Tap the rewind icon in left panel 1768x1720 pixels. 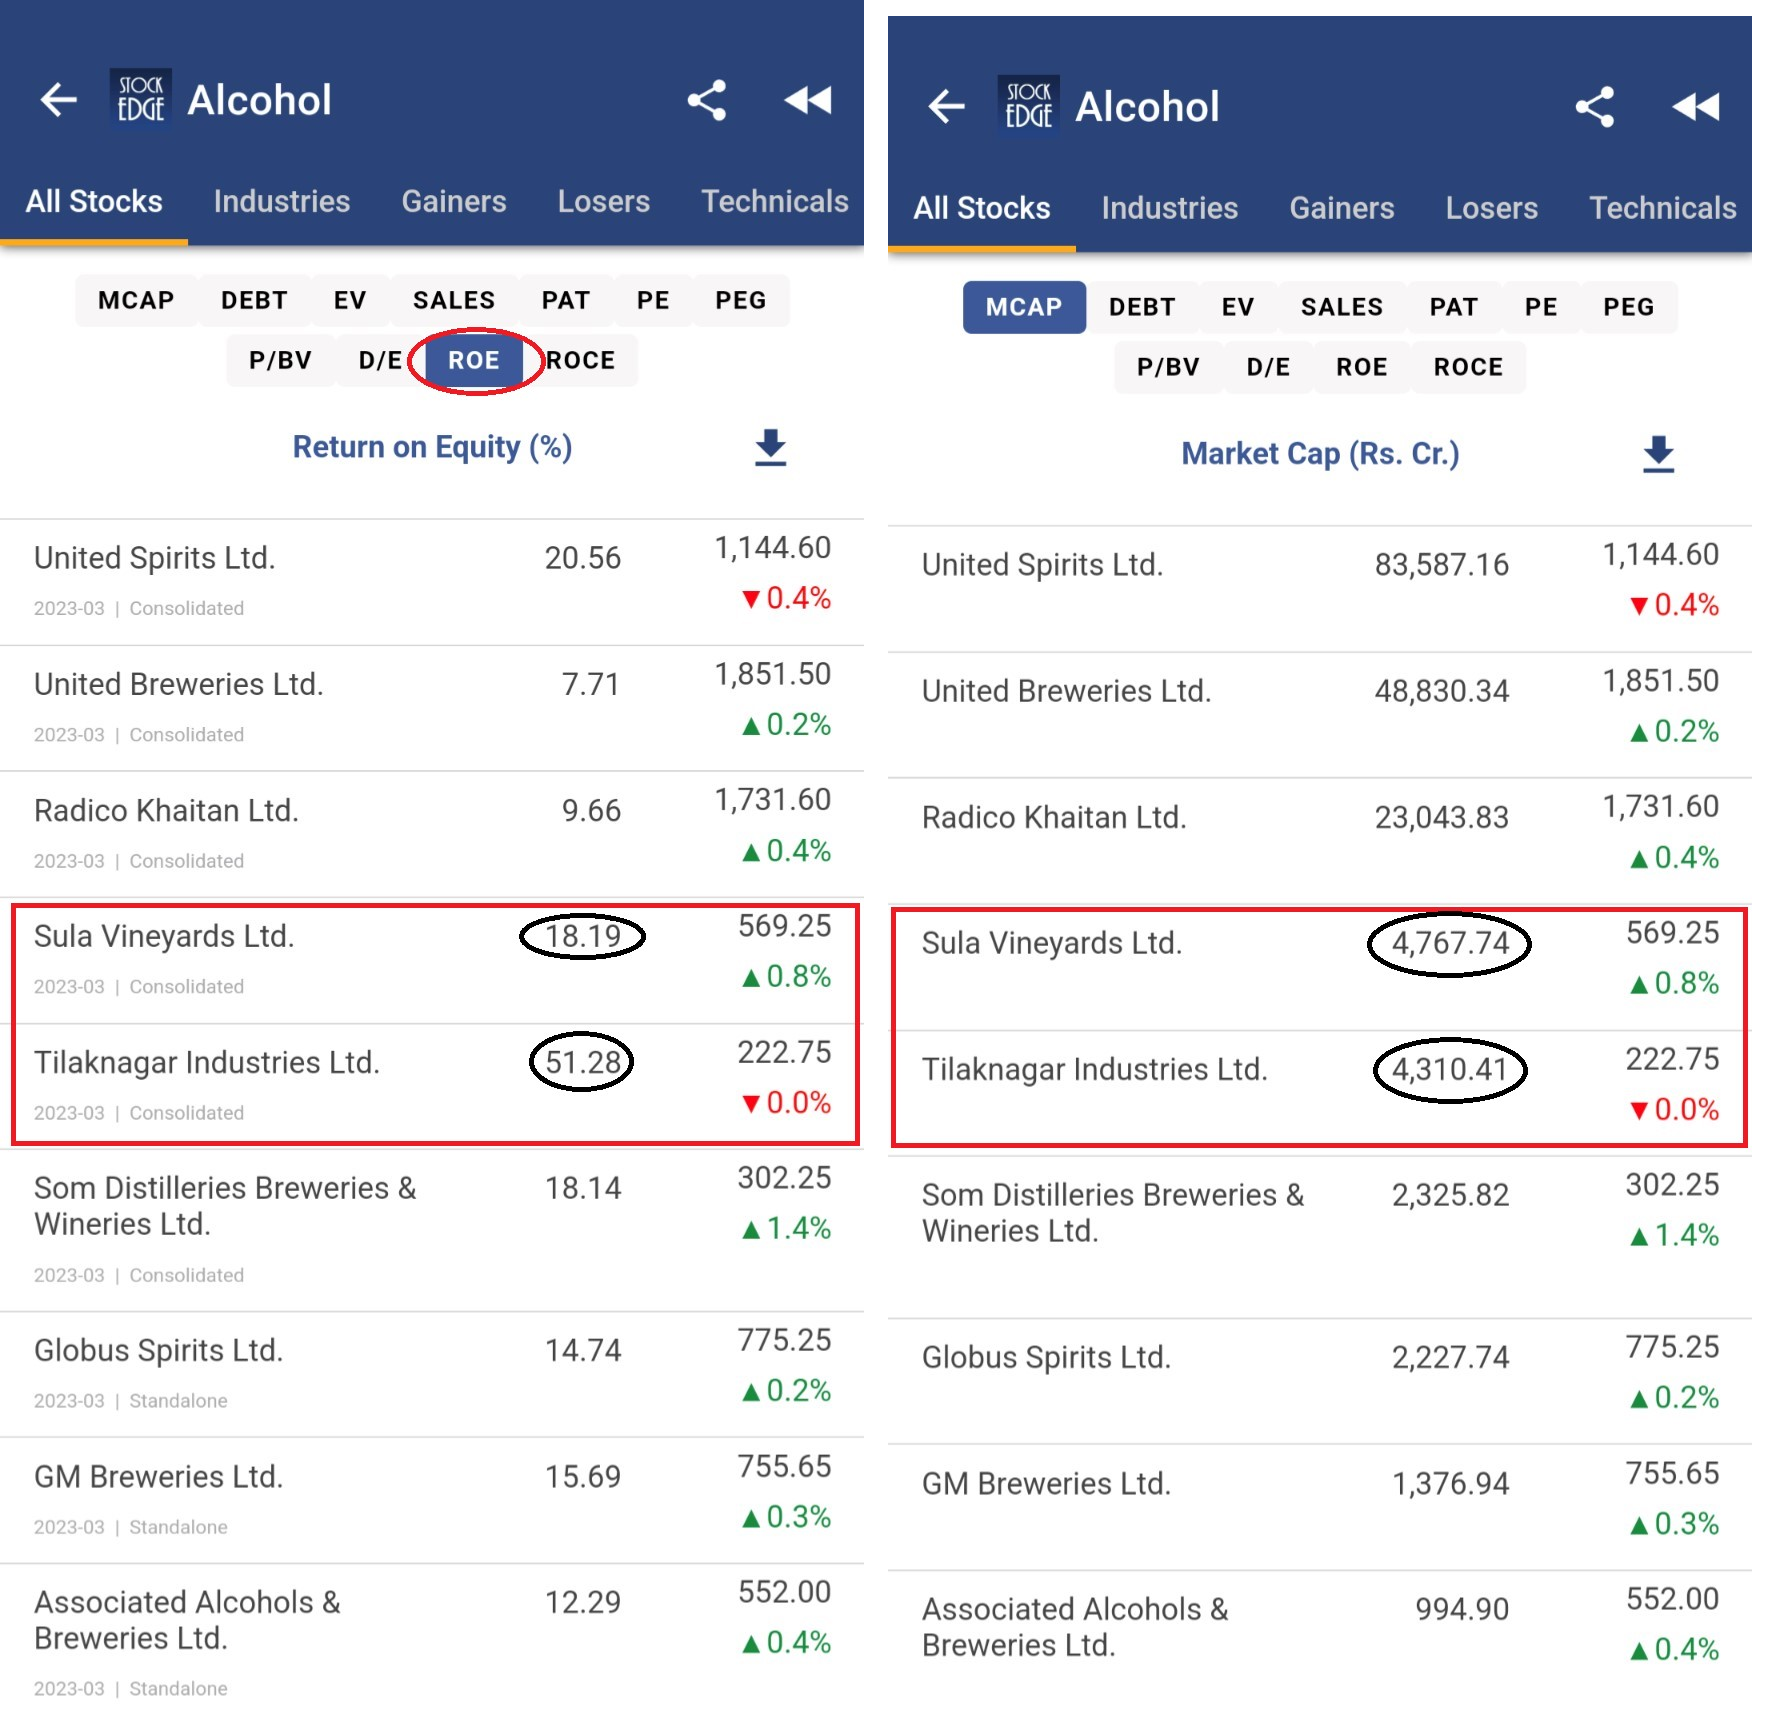[808, 100]
